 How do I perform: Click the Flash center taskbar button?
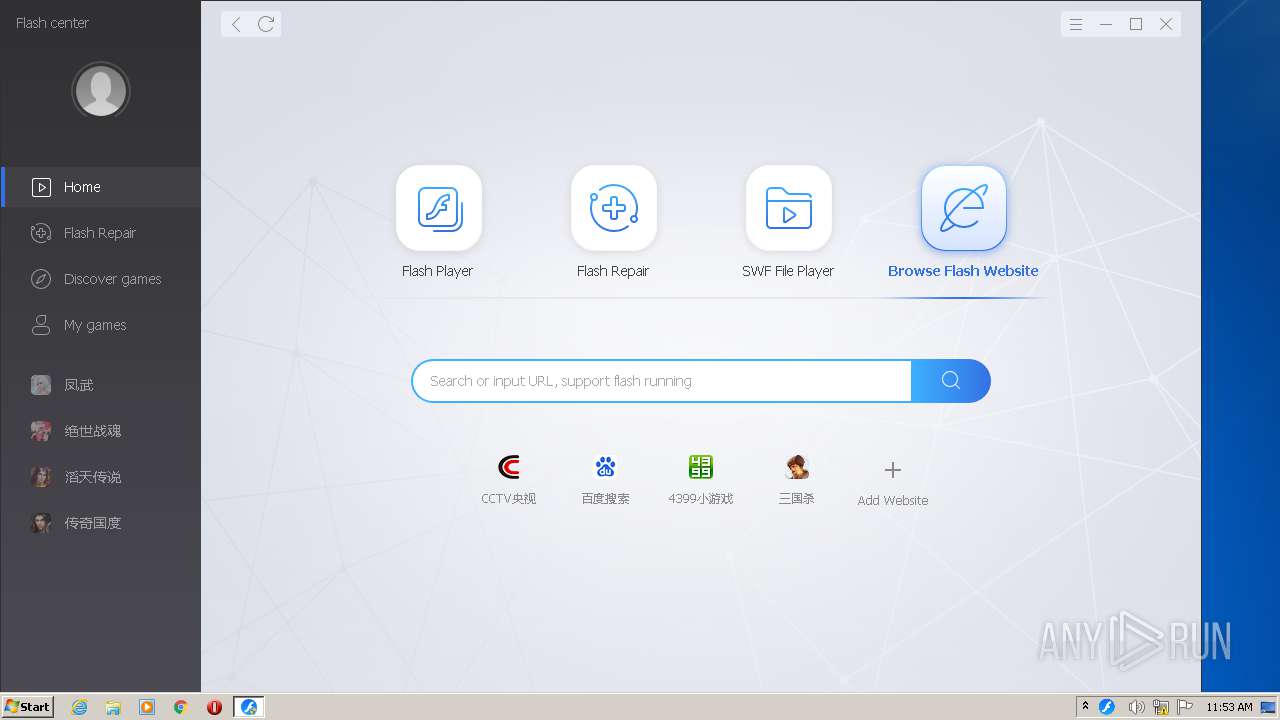click(249, 707)
